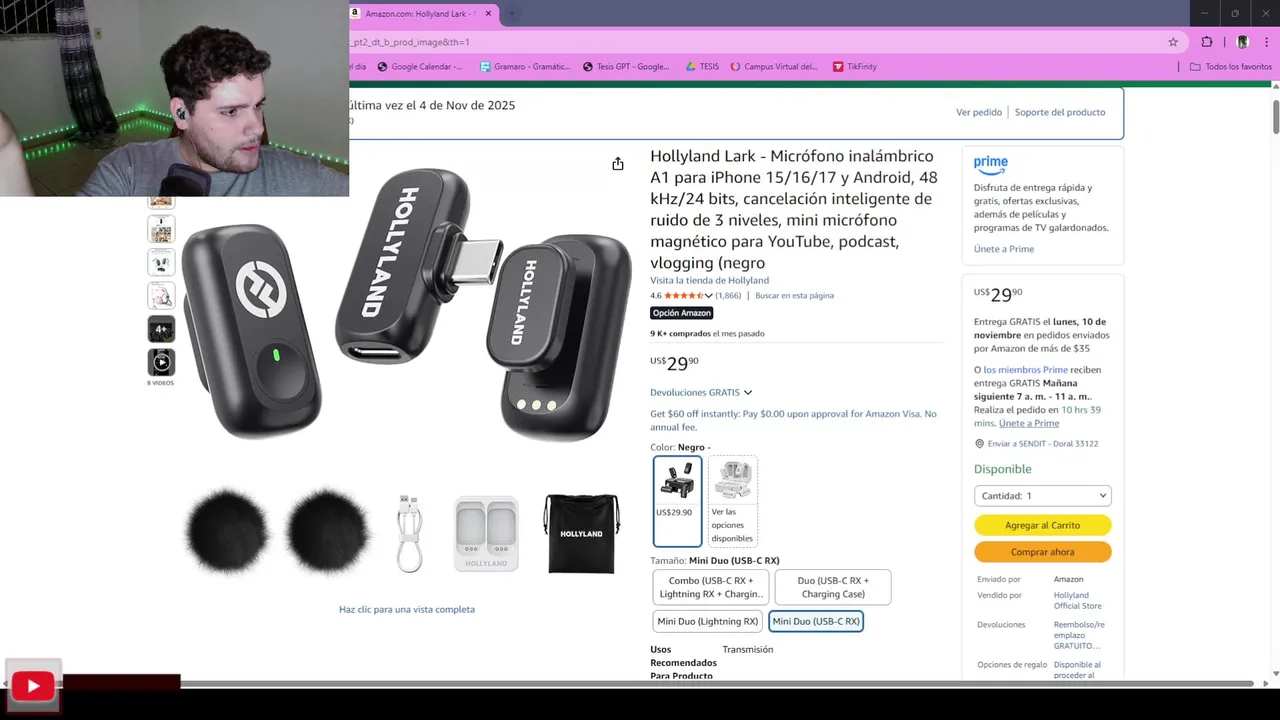
Task: Open the Cantidad quantity dropdown
Action: coord(1043,496)
